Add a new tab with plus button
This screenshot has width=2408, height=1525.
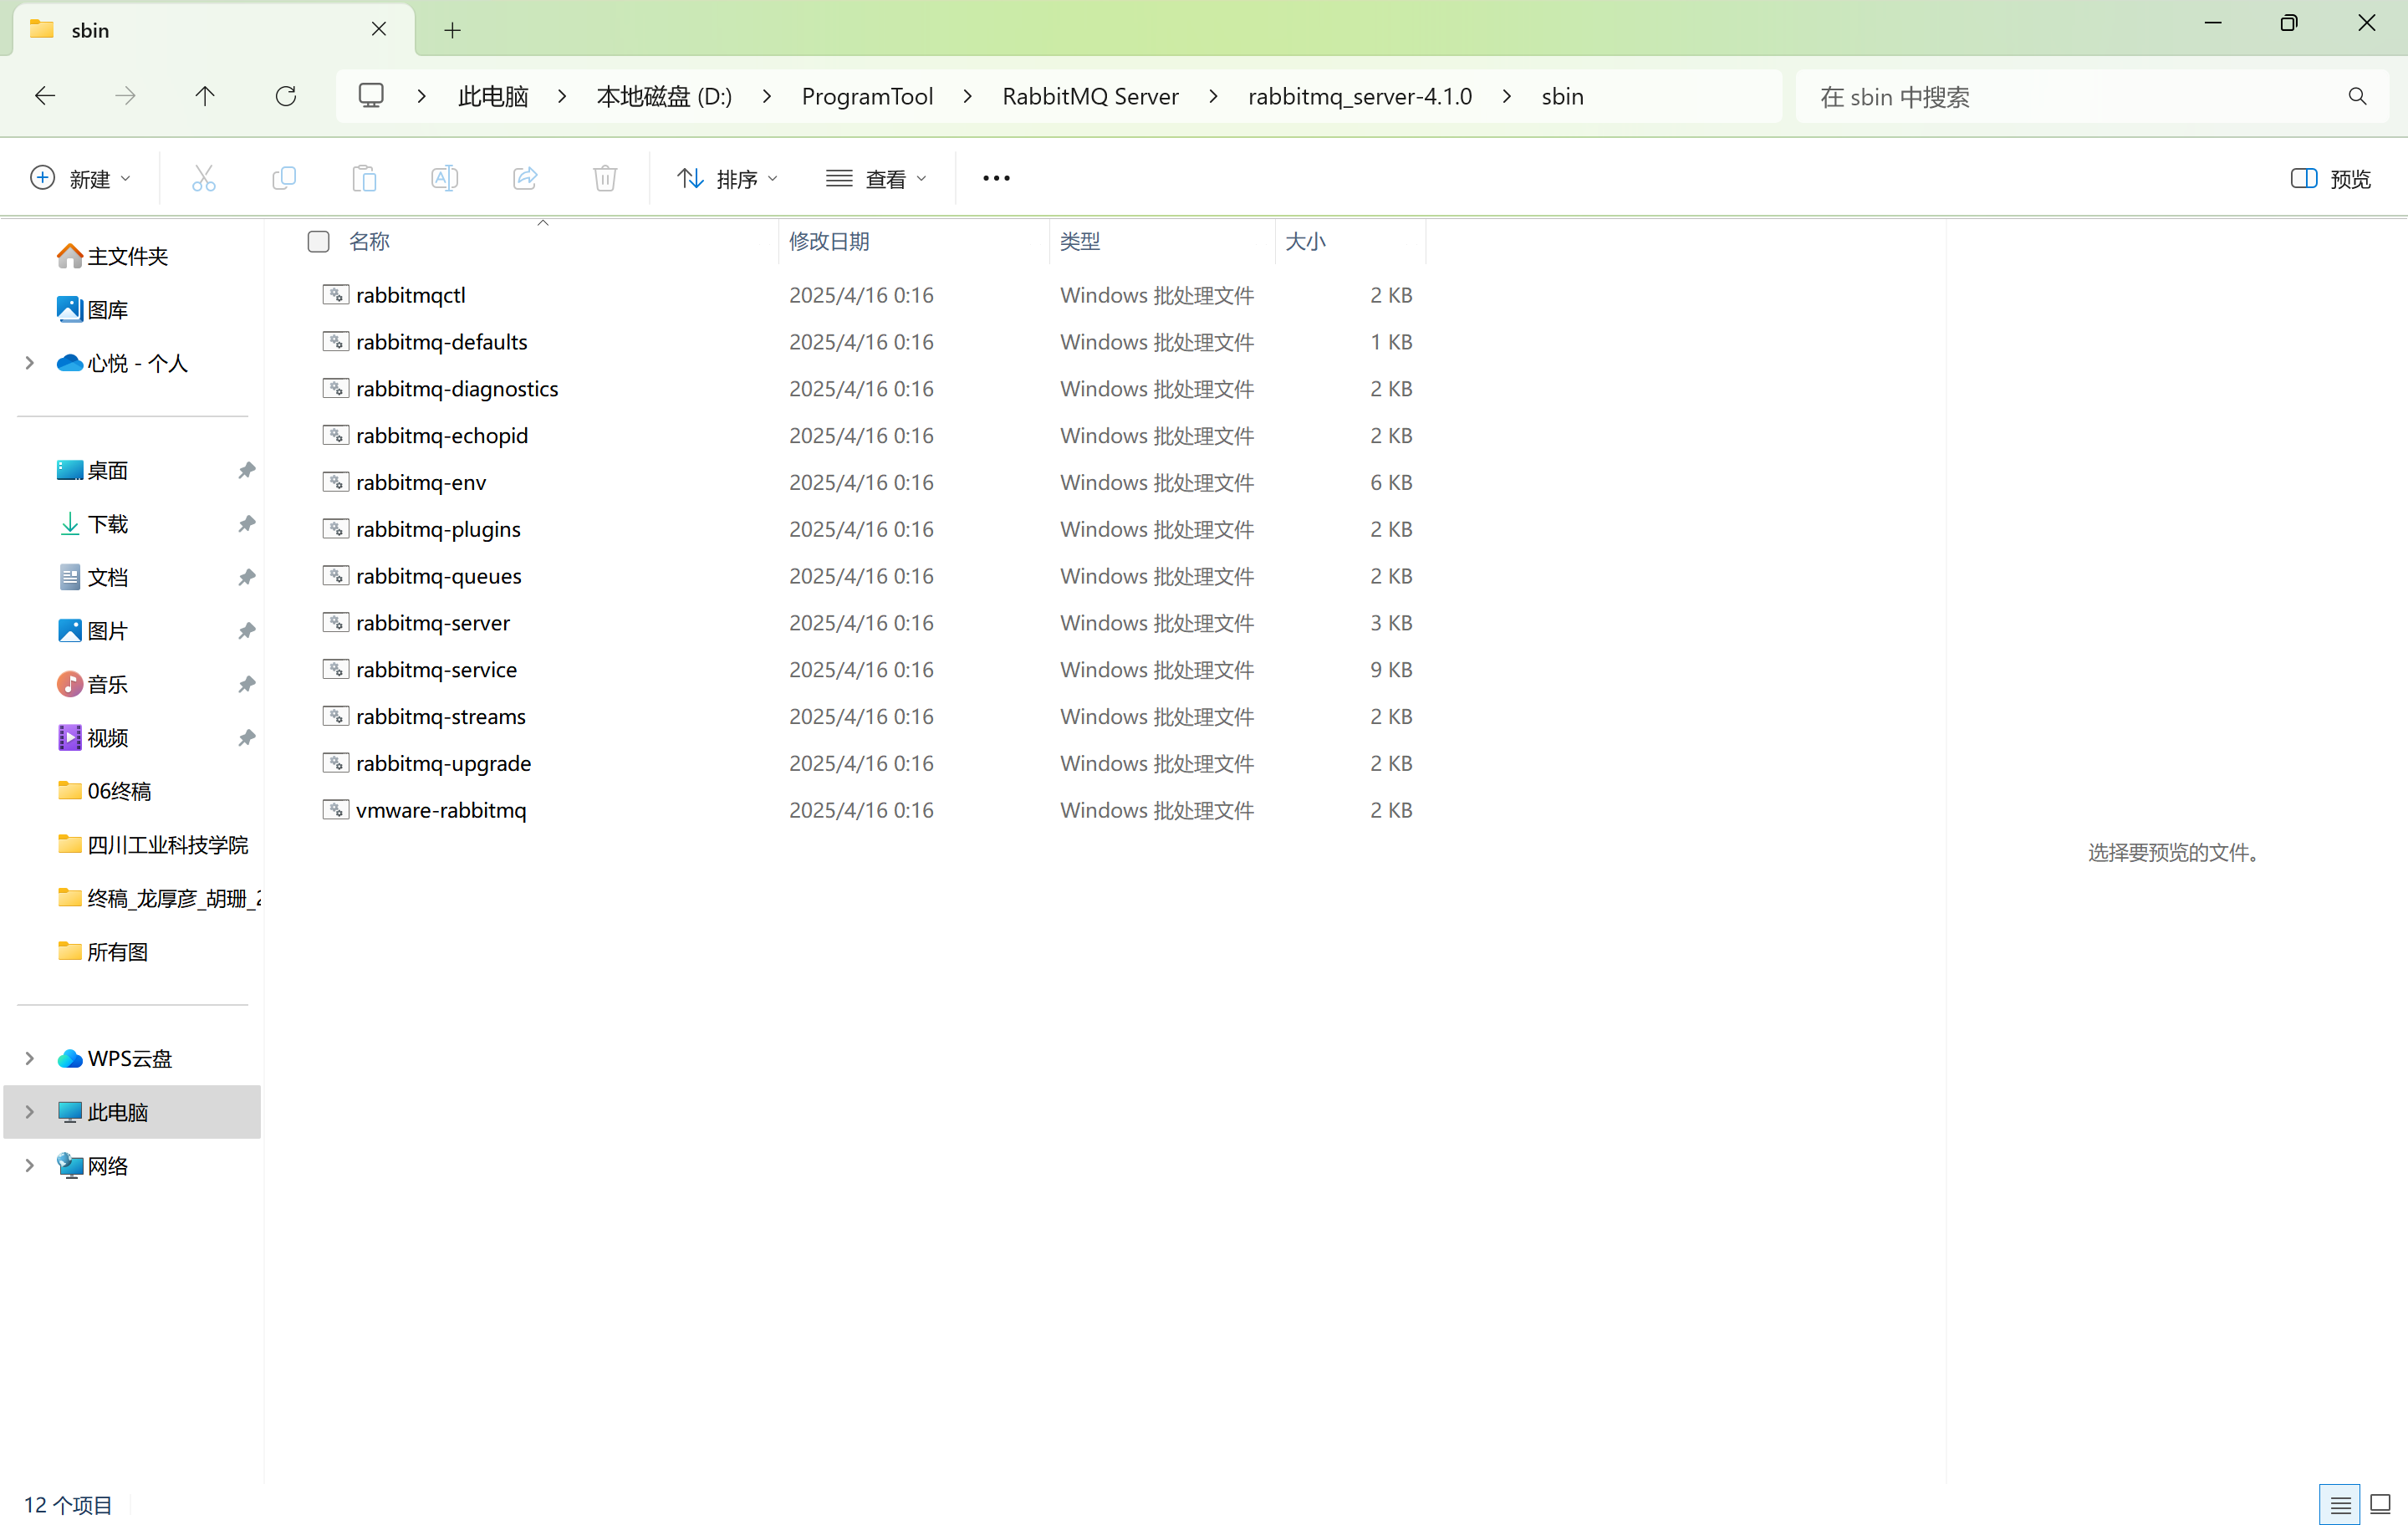click(x=452, y=30)
